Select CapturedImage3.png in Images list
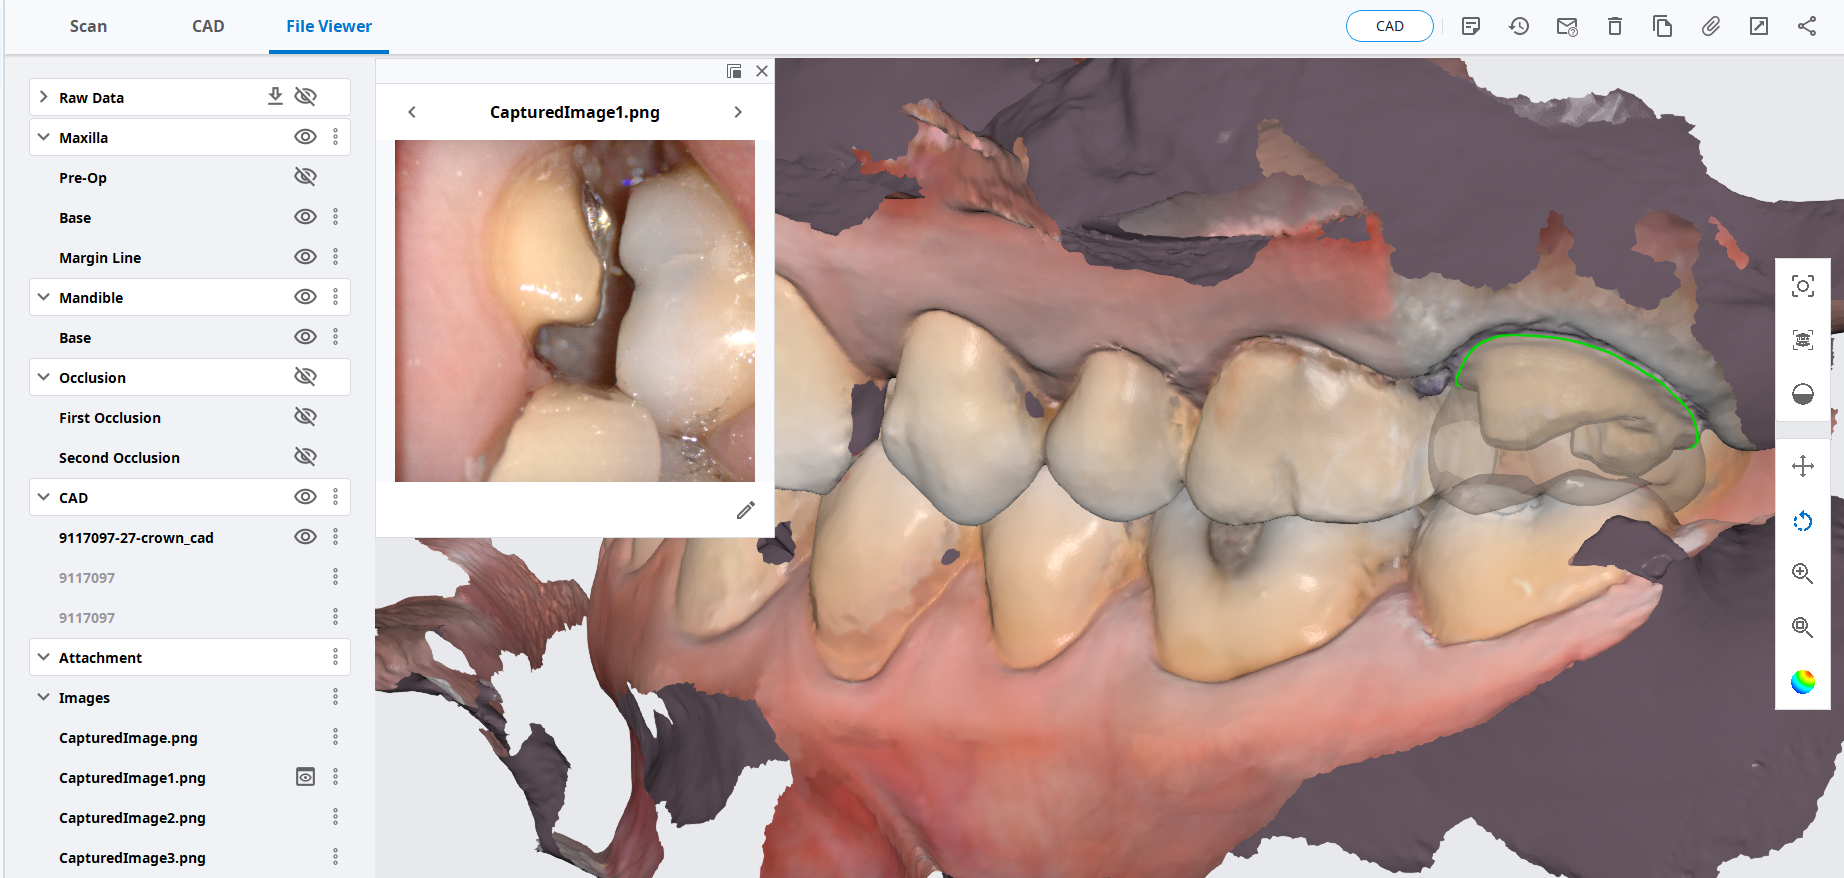1844x878 pixels. (132, 858)
